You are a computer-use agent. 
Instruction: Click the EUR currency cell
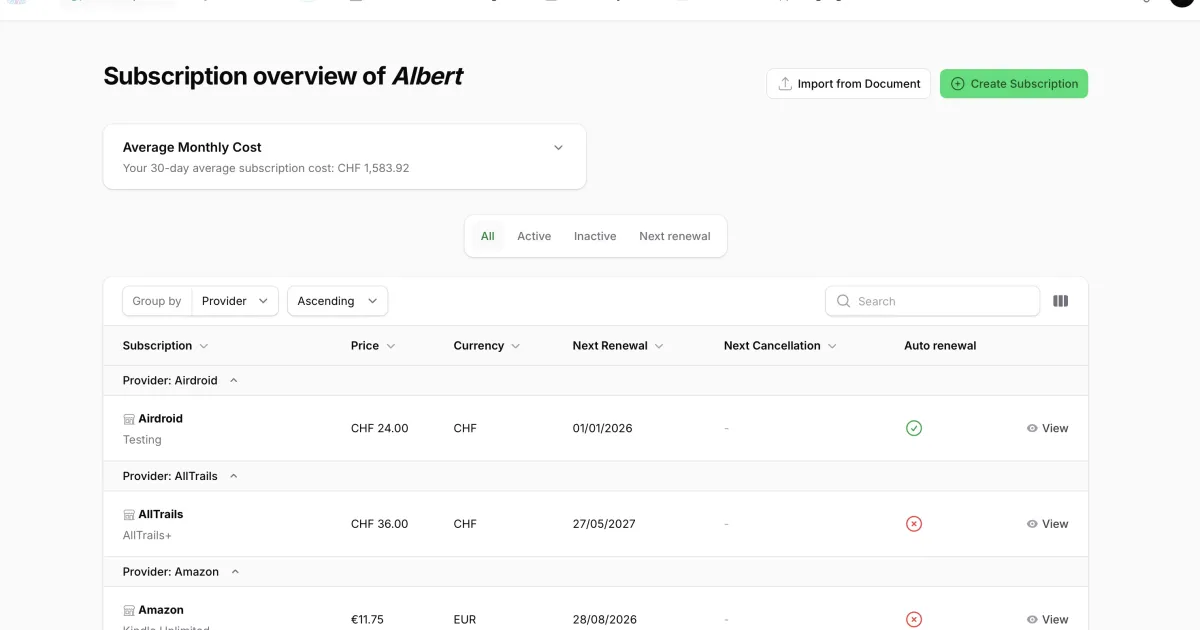465,620
